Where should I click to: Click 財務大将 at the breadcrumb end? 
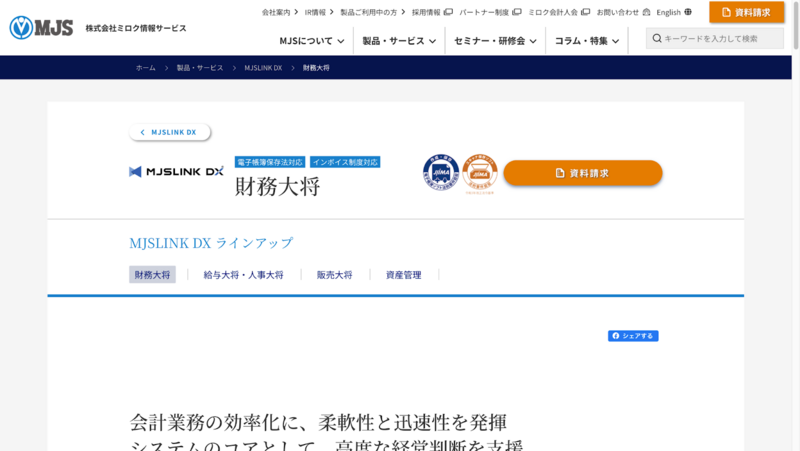(x=316, y=67)
